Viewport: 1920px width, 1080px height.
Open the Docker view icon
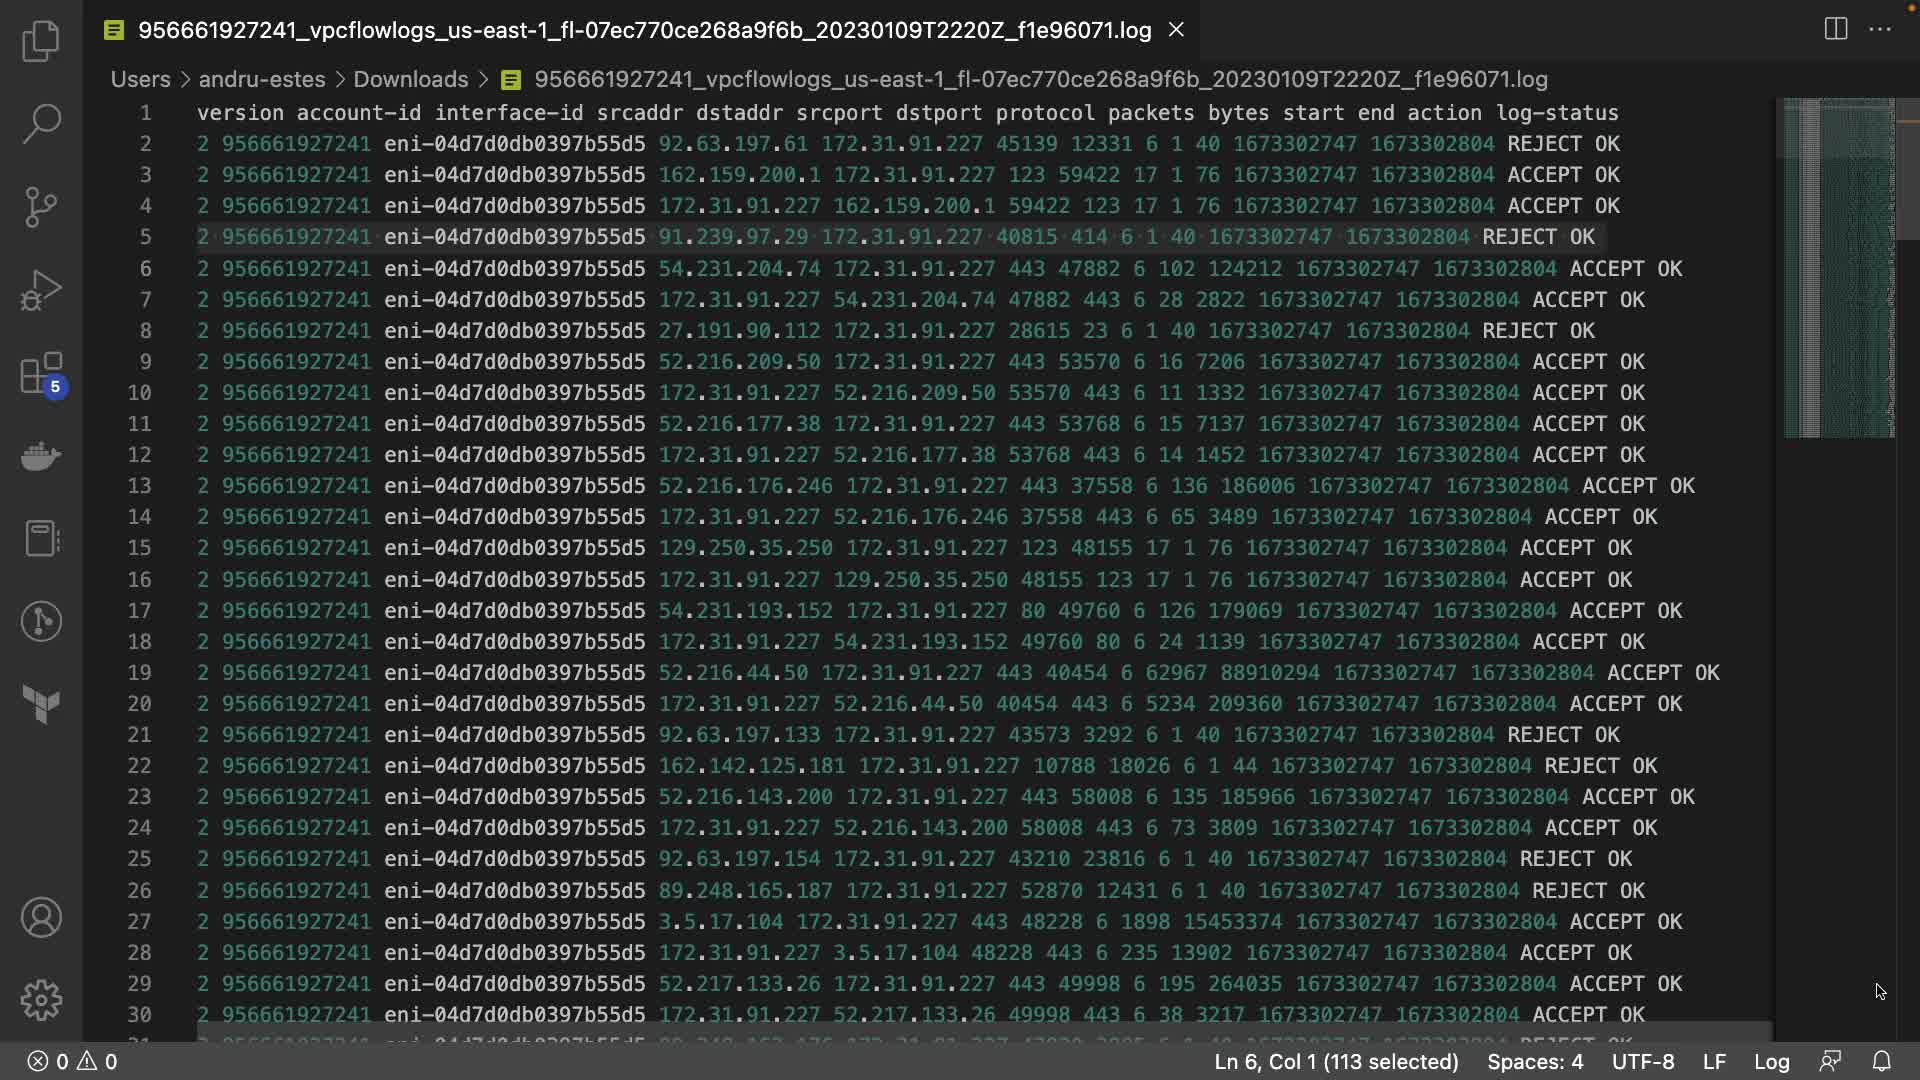point(41,457)
